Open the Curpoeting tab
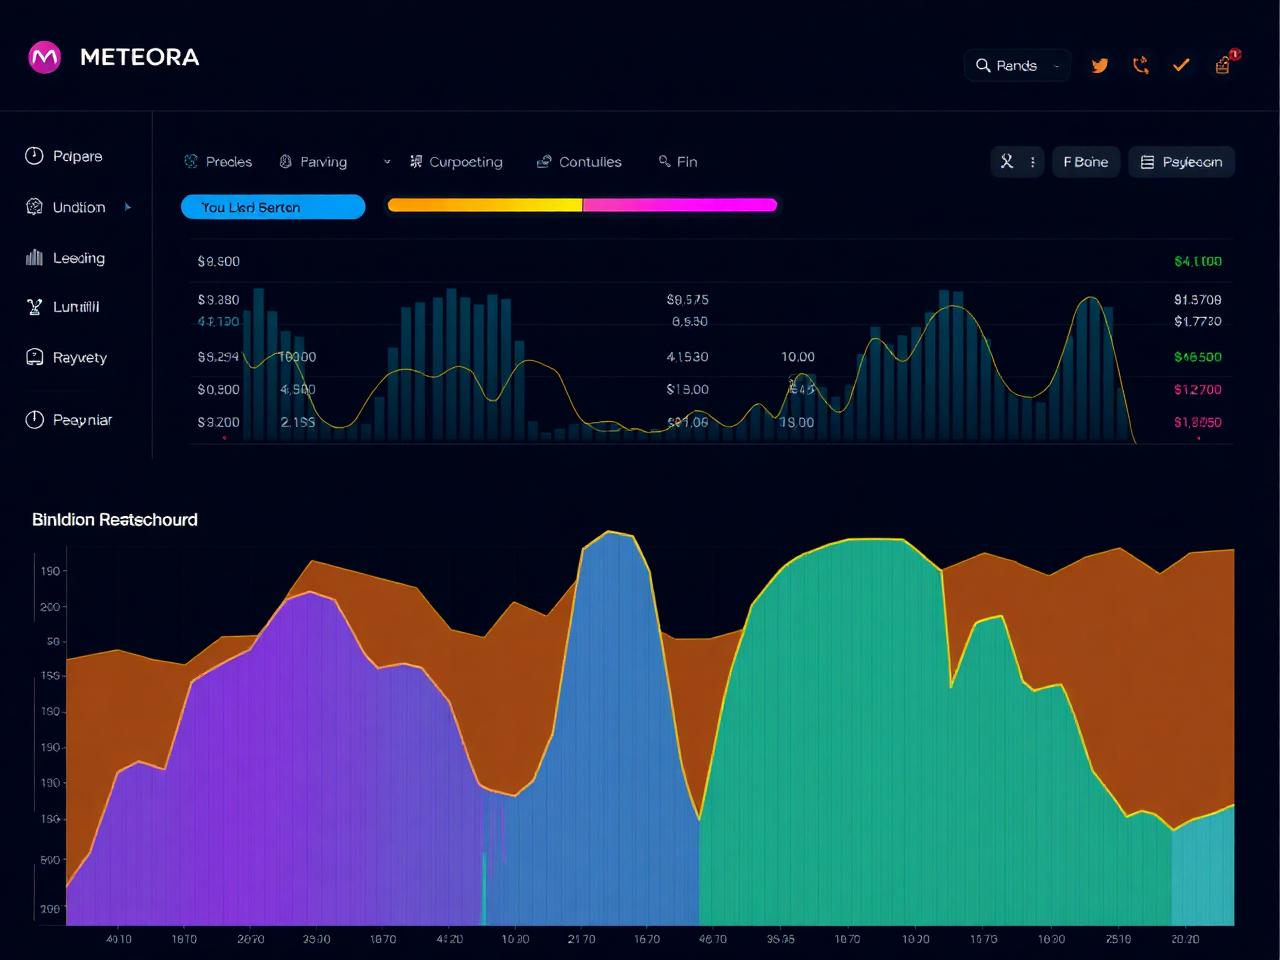The width and height of the screenshot is (1280, 960). coord(456,162)
